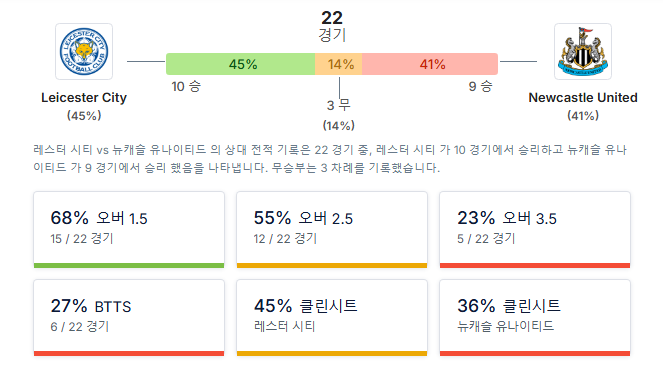This screenshot has height=368, width=663.
Task: Open the Leicester City team name link
Action: pos(84,97)
